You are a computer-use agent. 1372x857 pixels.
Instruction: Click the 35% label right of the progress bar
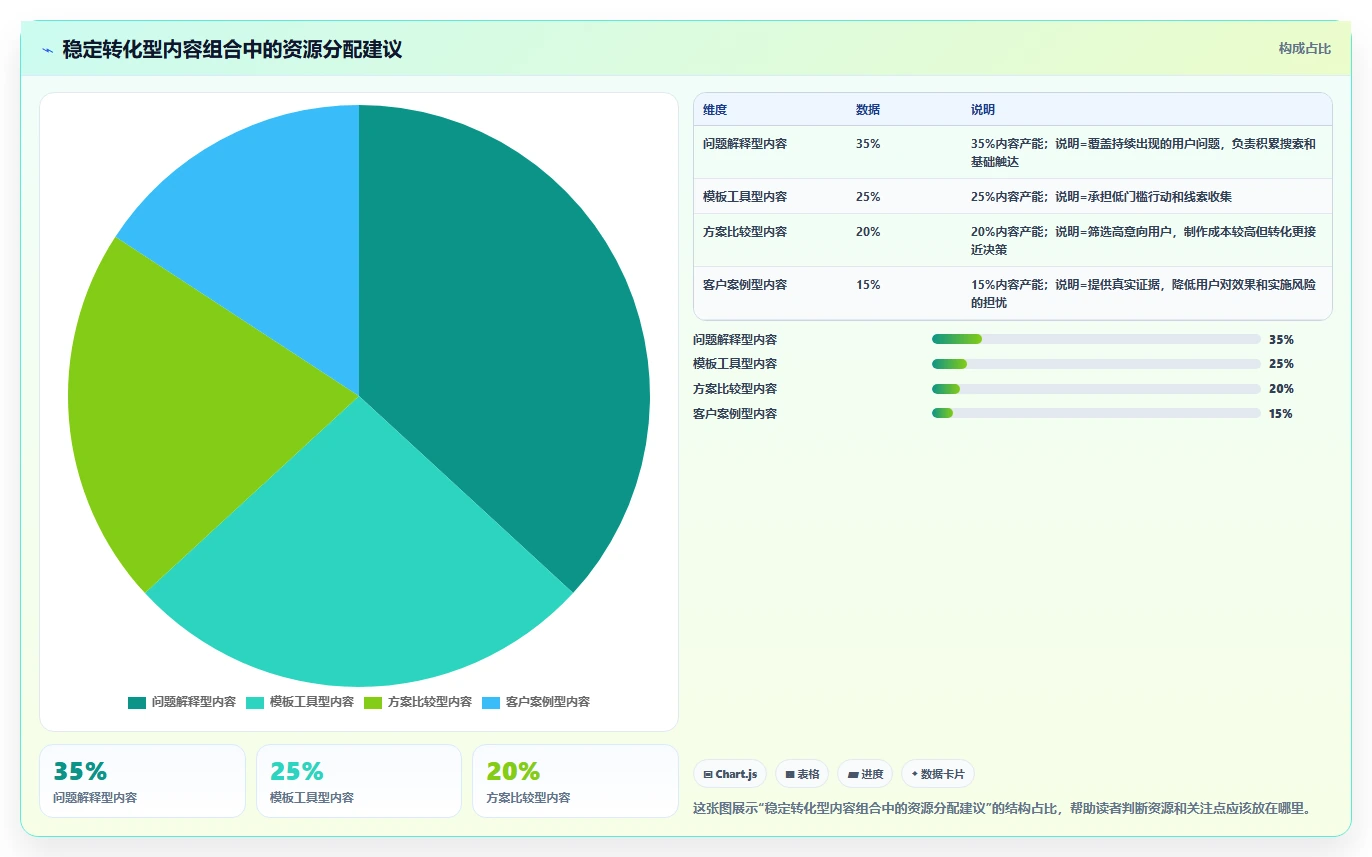tap(1281, 339)
